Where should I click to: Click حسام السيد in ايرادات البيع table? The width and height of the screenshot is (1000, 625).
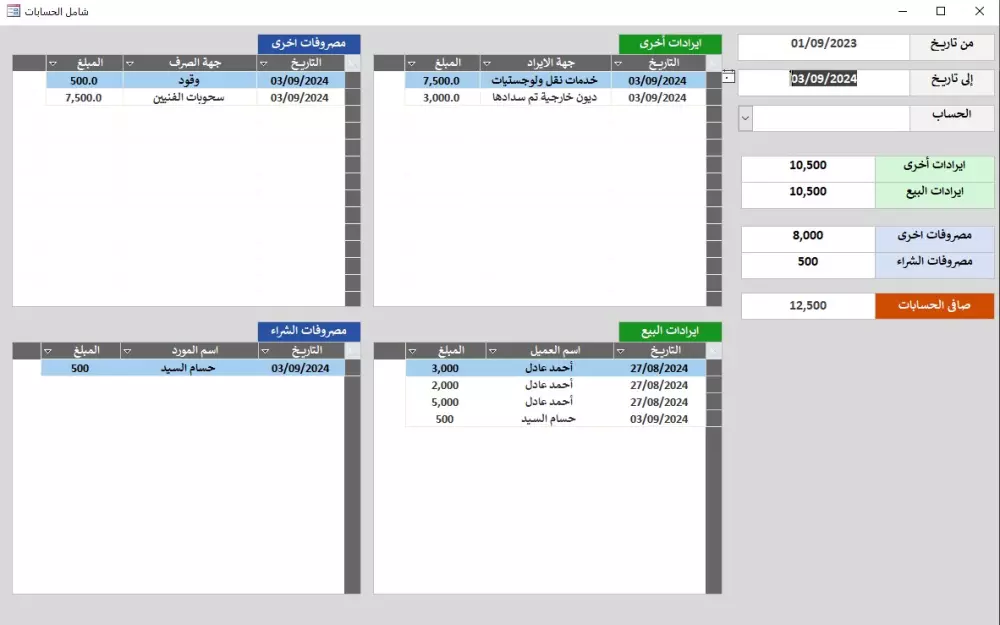click(548, 419)
